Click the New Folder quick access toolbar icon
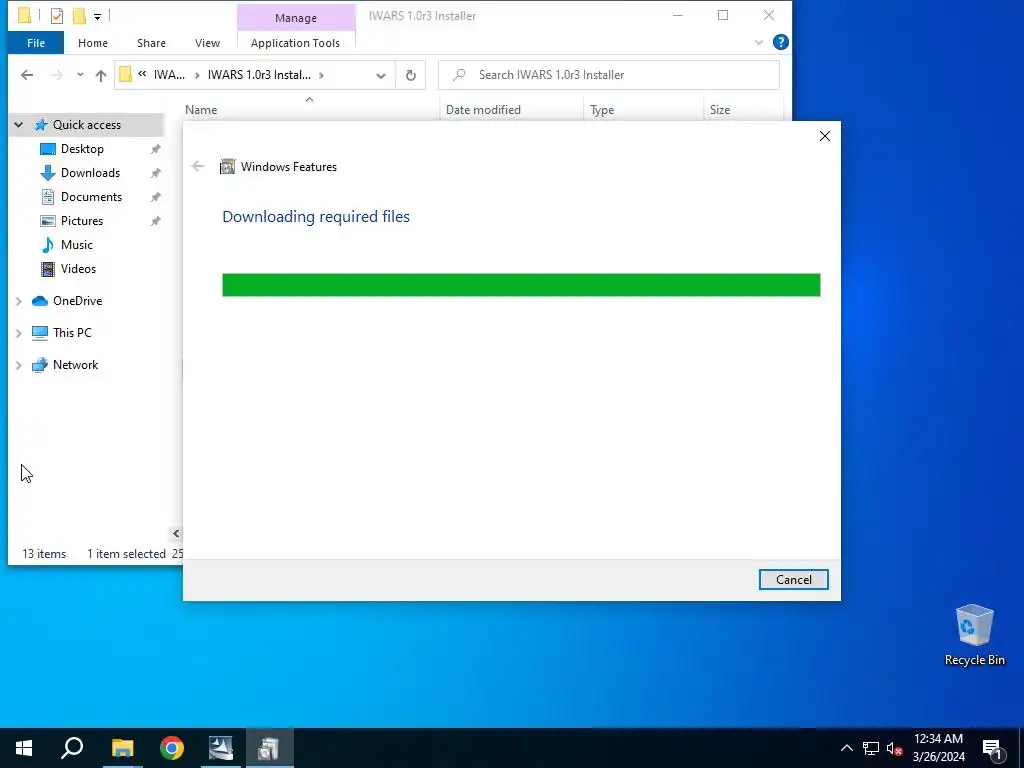This screenshot has width=1024, height=768. [x=79, y=16]
